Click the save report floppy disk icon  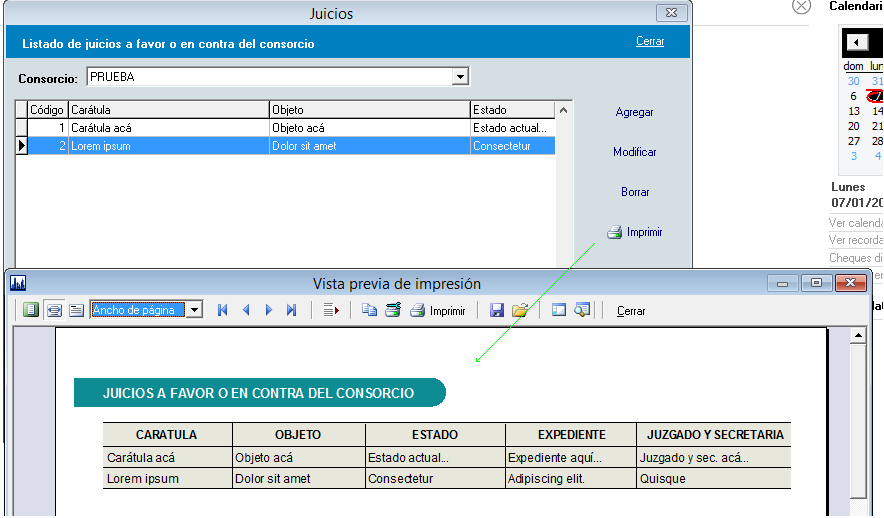click(497, 310)
